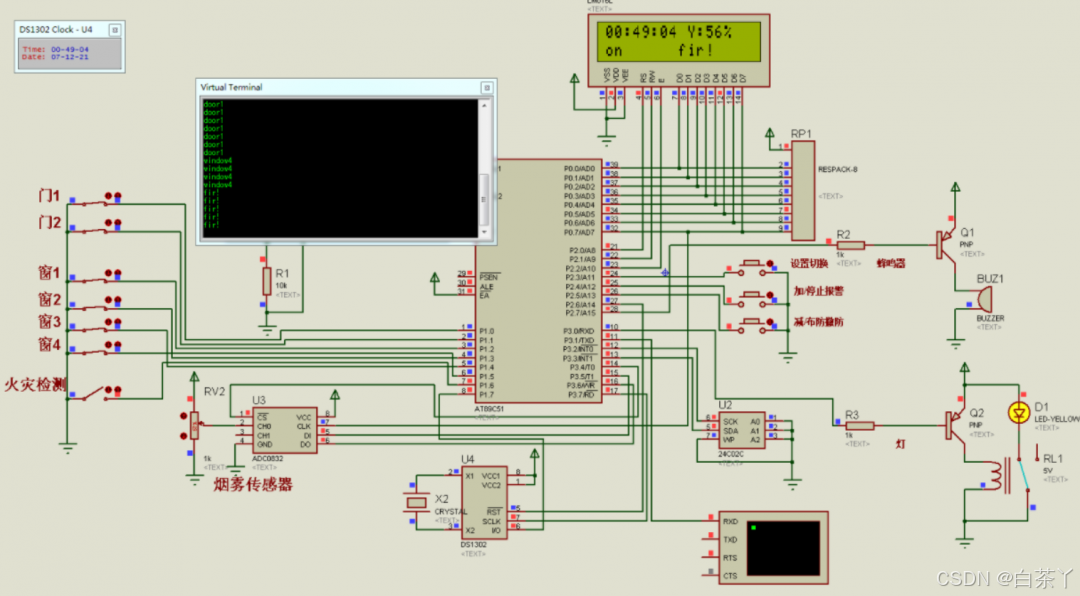Toggle the 火灾检测 fire detection switch
The width and height of the screenshot is (1080, 596).
(x=94, y=393)
